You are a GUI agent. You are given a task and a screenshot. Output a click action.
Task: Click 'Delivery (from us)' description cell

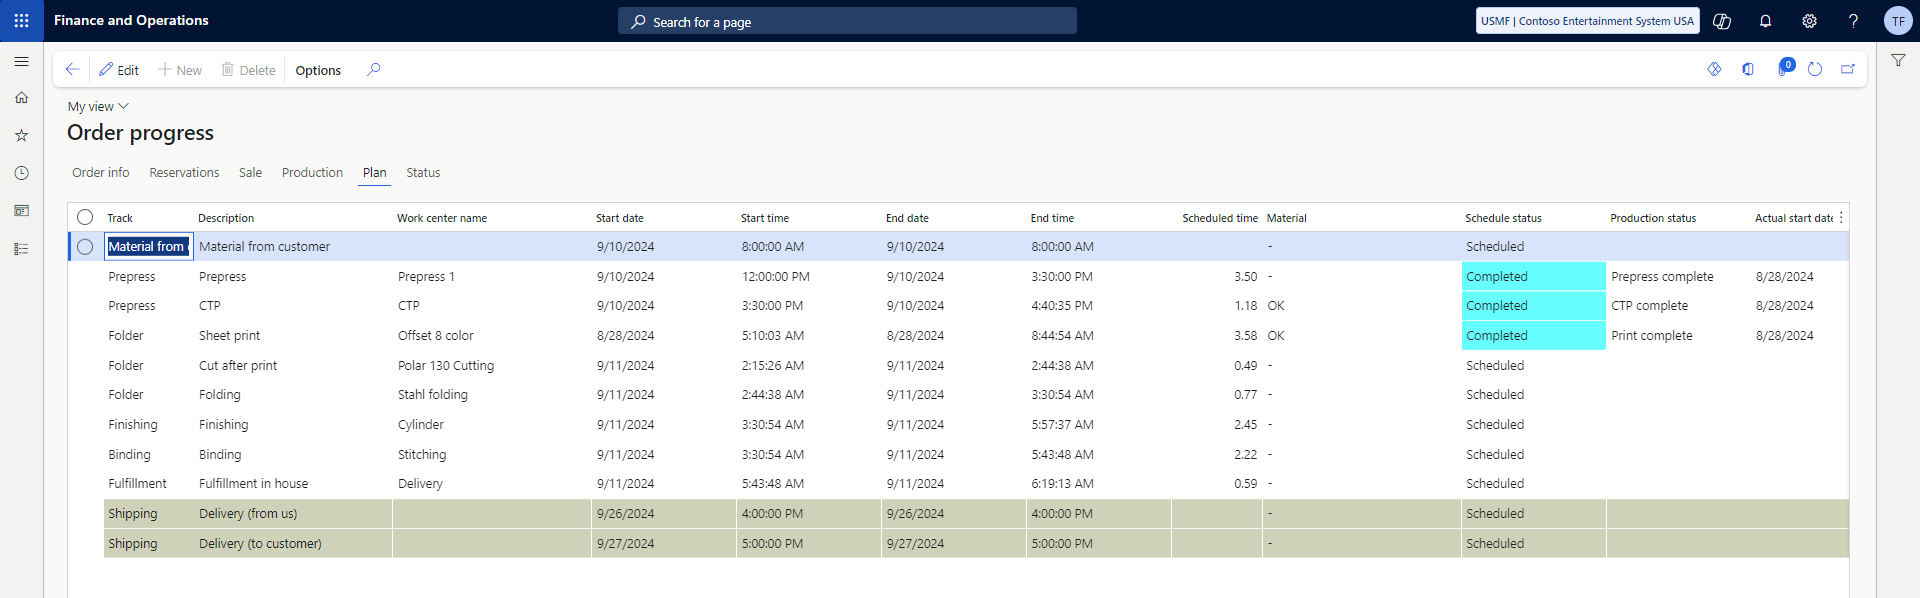click(248, 514)
